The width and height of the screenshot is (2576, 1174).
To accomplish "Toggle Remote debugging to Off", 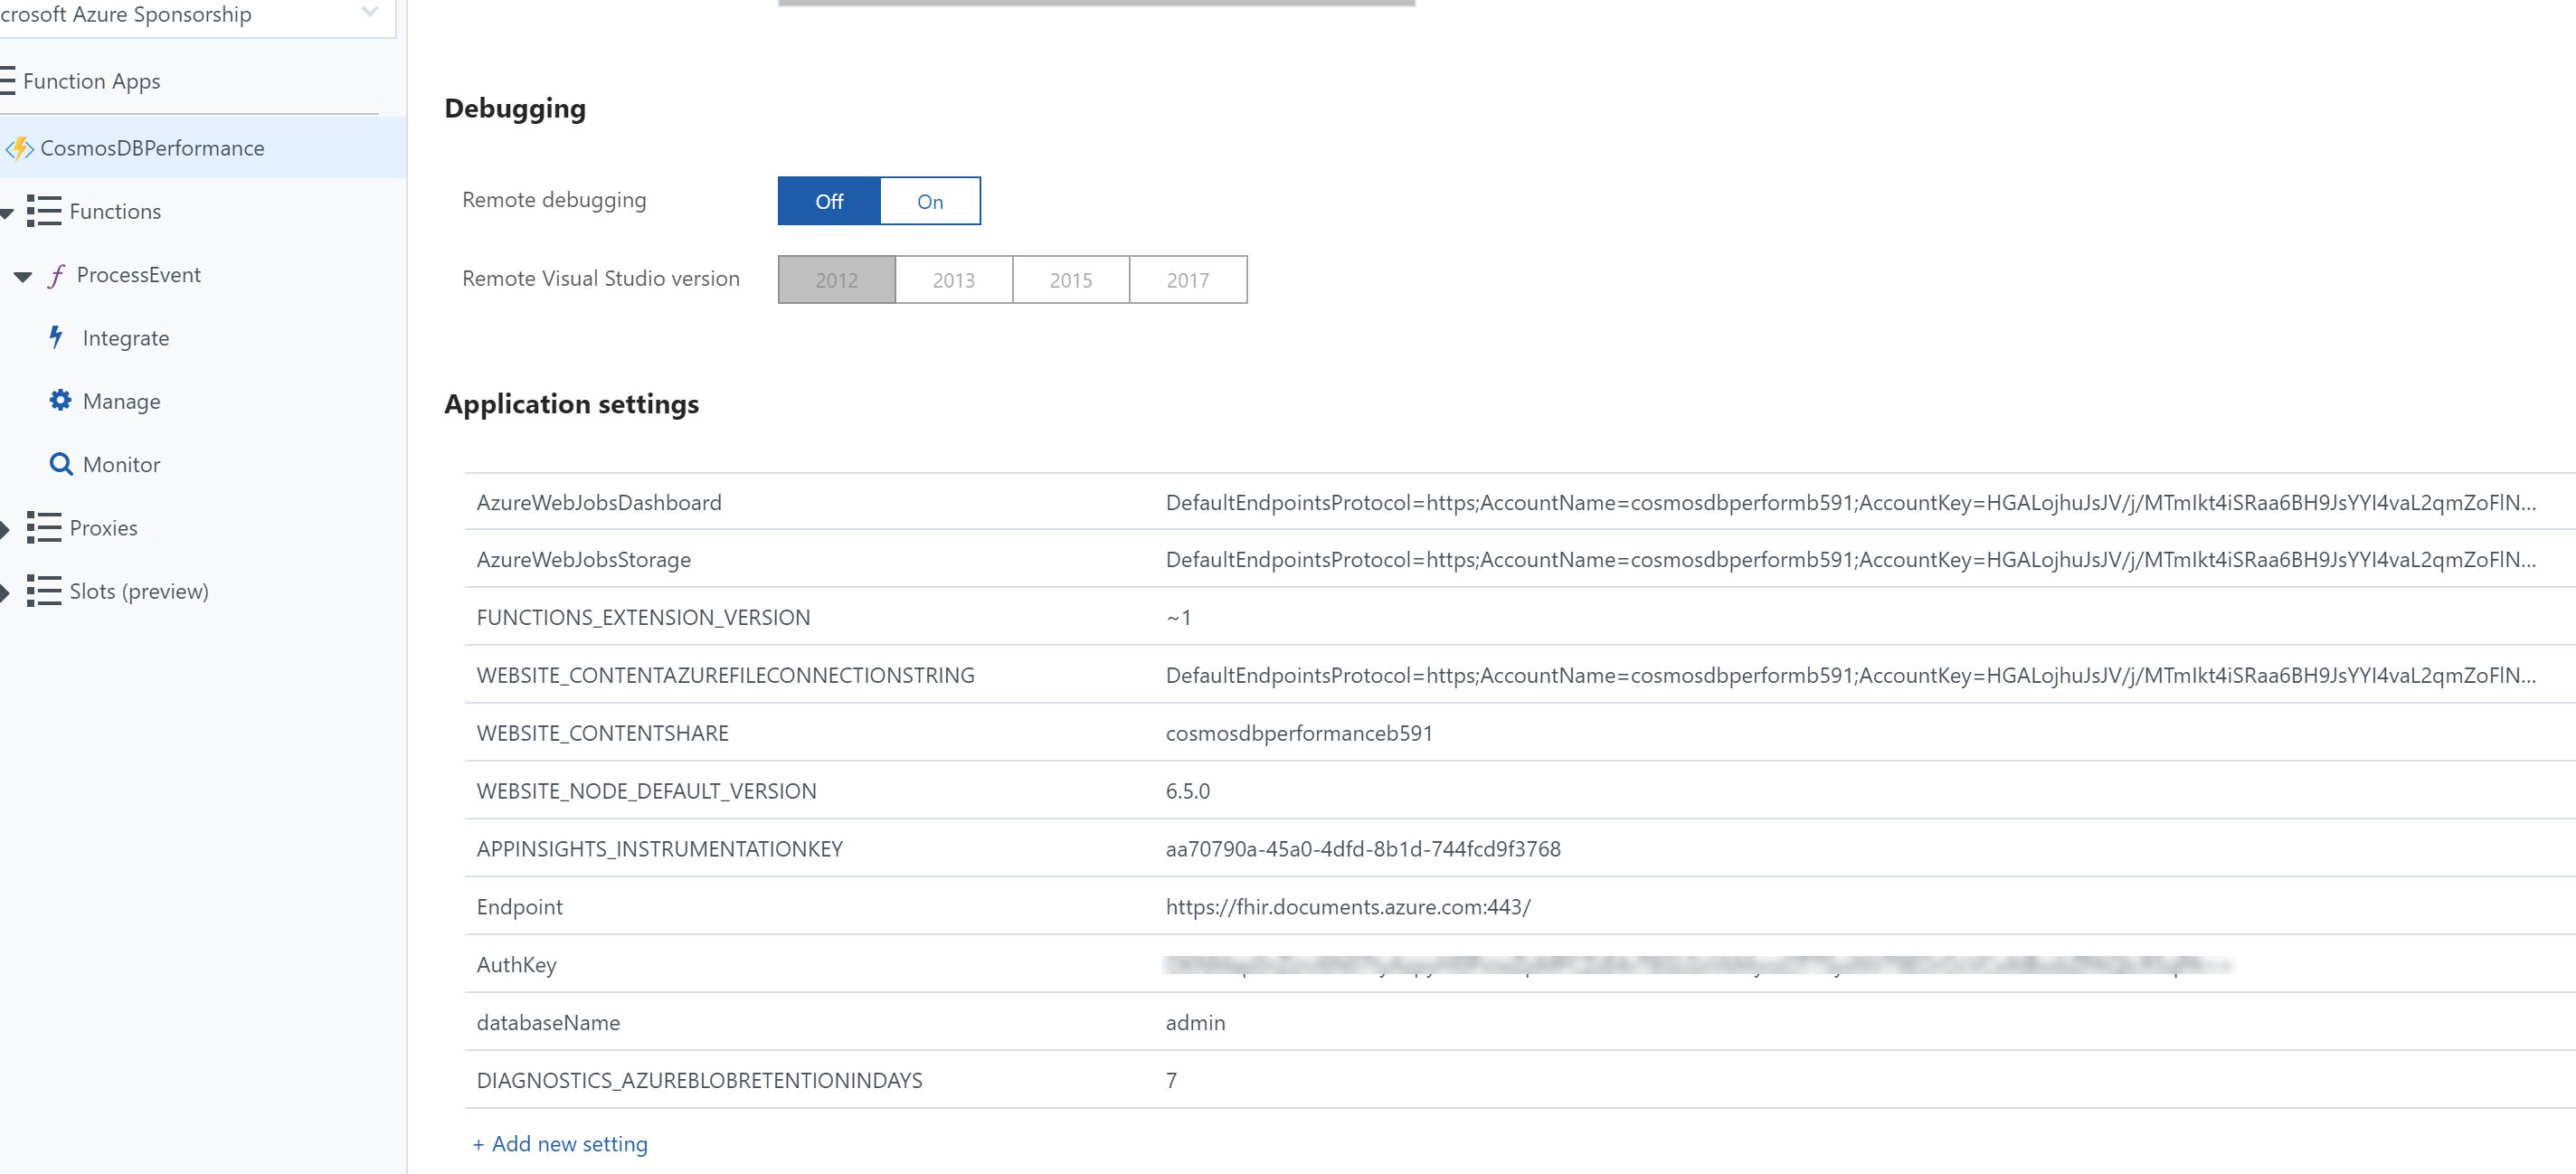I will [827, 200].
